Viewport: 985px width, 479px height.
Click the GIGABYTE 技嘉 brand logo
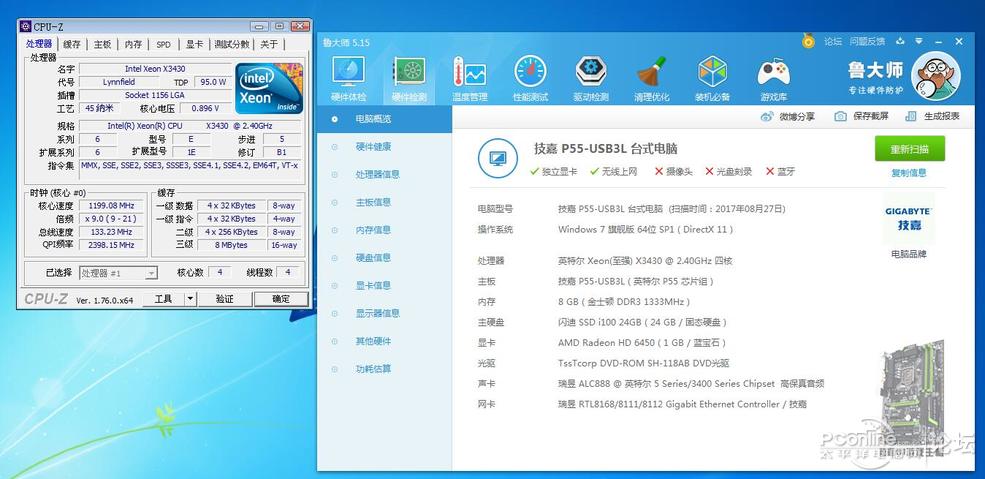(908, 220)
